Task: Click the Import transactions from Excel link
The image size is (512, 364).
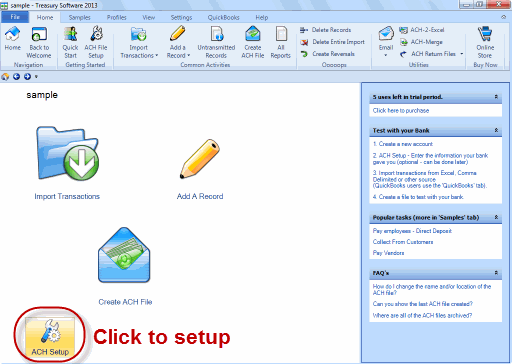Action: point(430,179)
